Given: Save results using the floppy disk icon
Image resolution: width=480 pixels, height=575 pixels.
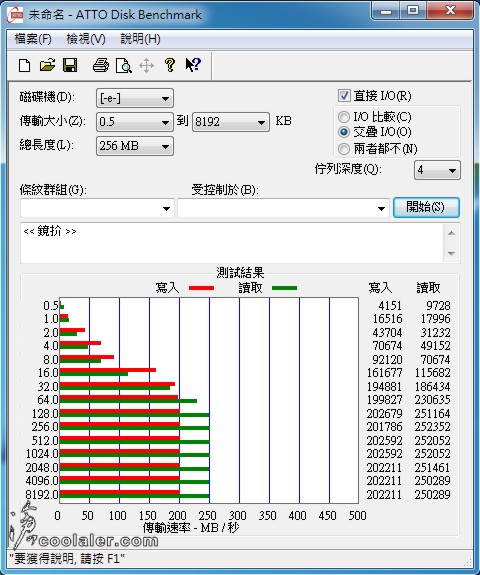Looking at the screenshot, I should 70,66.
